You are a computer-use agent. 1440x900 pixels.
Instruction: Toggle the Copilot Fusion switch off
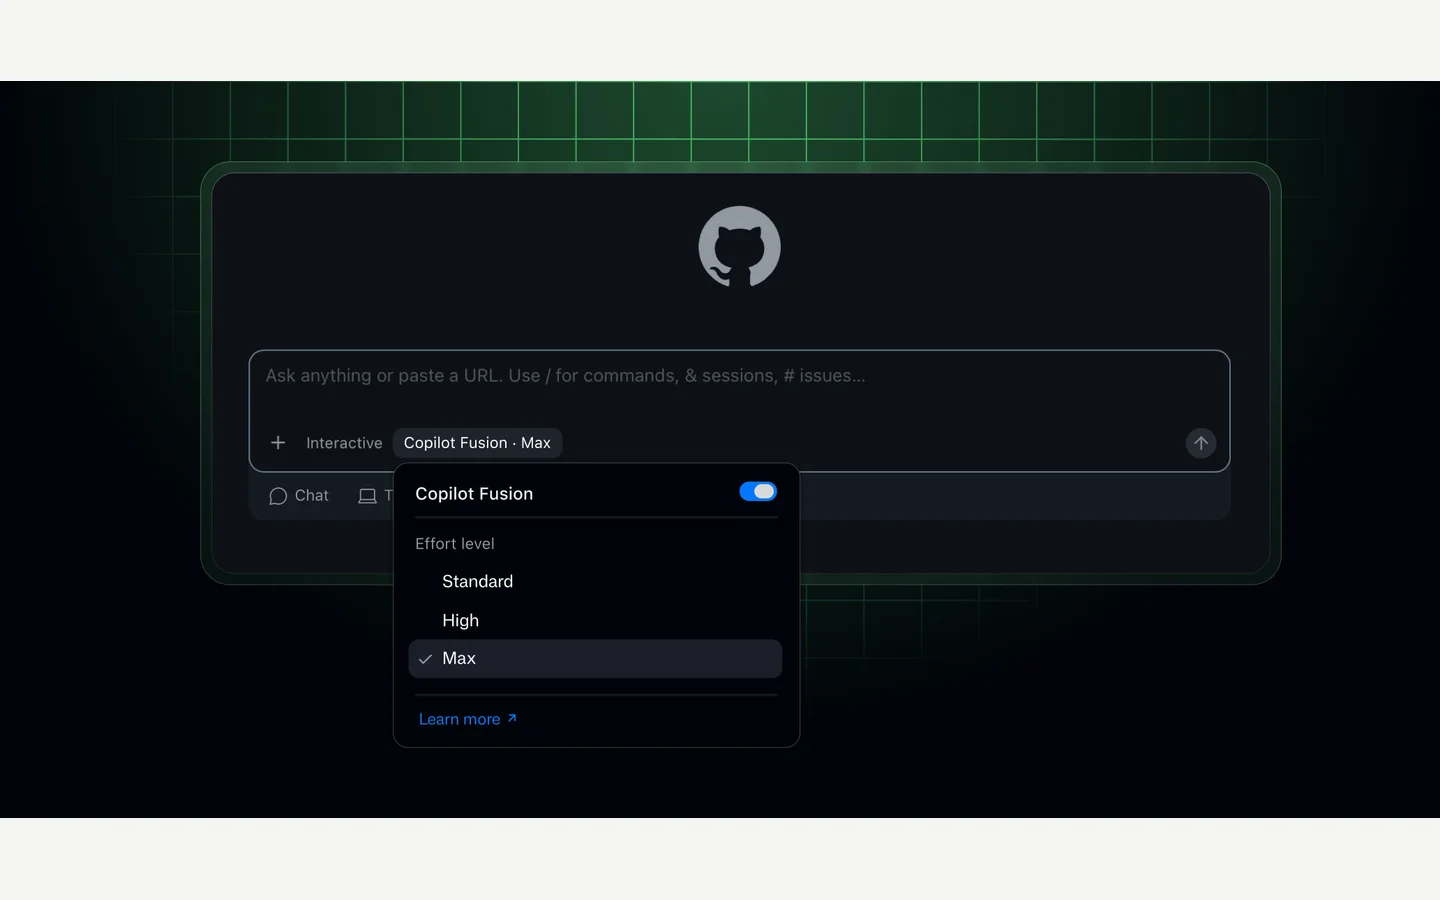758,491
